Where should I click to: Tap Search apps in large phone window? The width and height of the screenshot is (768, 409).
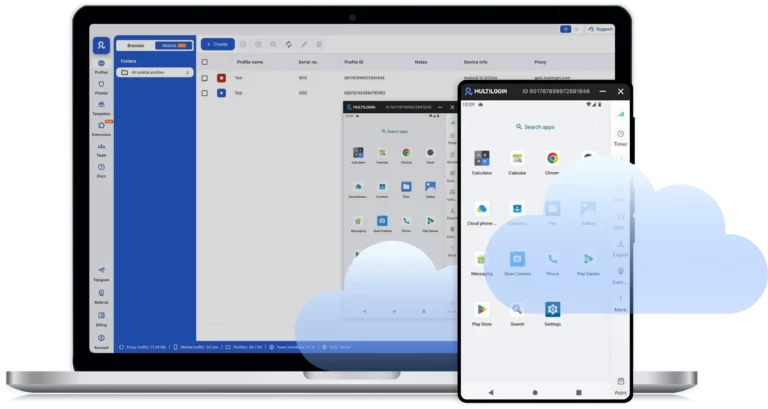click(535, 127)
